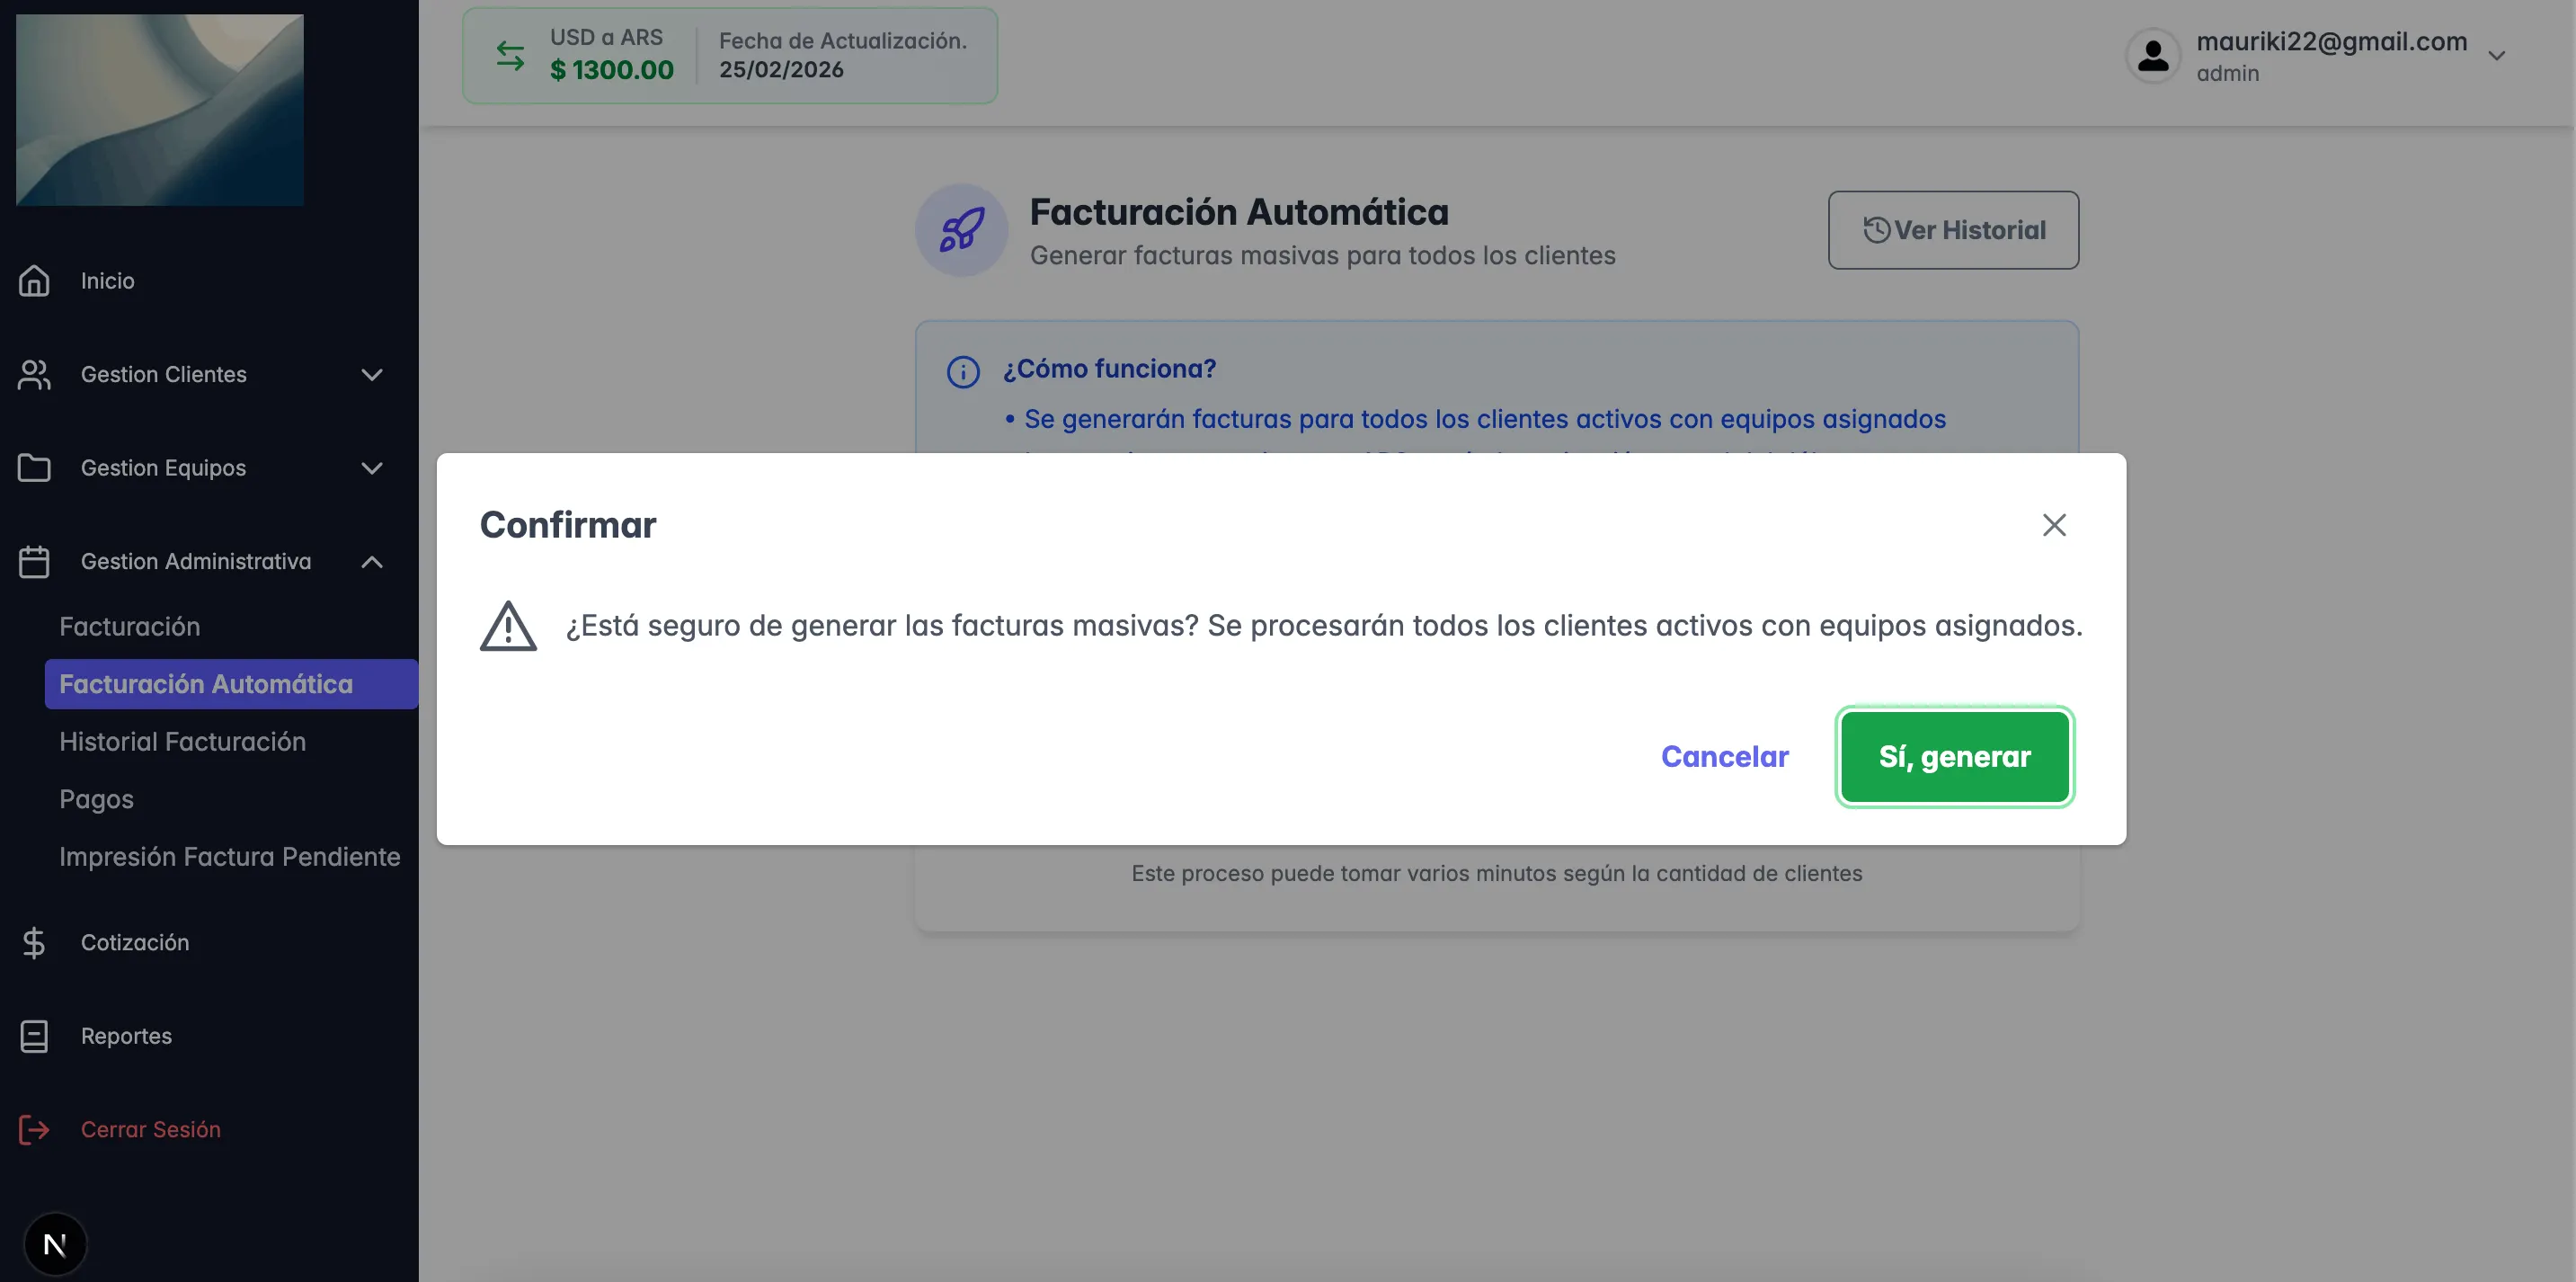Click the warning triangle icon in dialog

[508, 627]
